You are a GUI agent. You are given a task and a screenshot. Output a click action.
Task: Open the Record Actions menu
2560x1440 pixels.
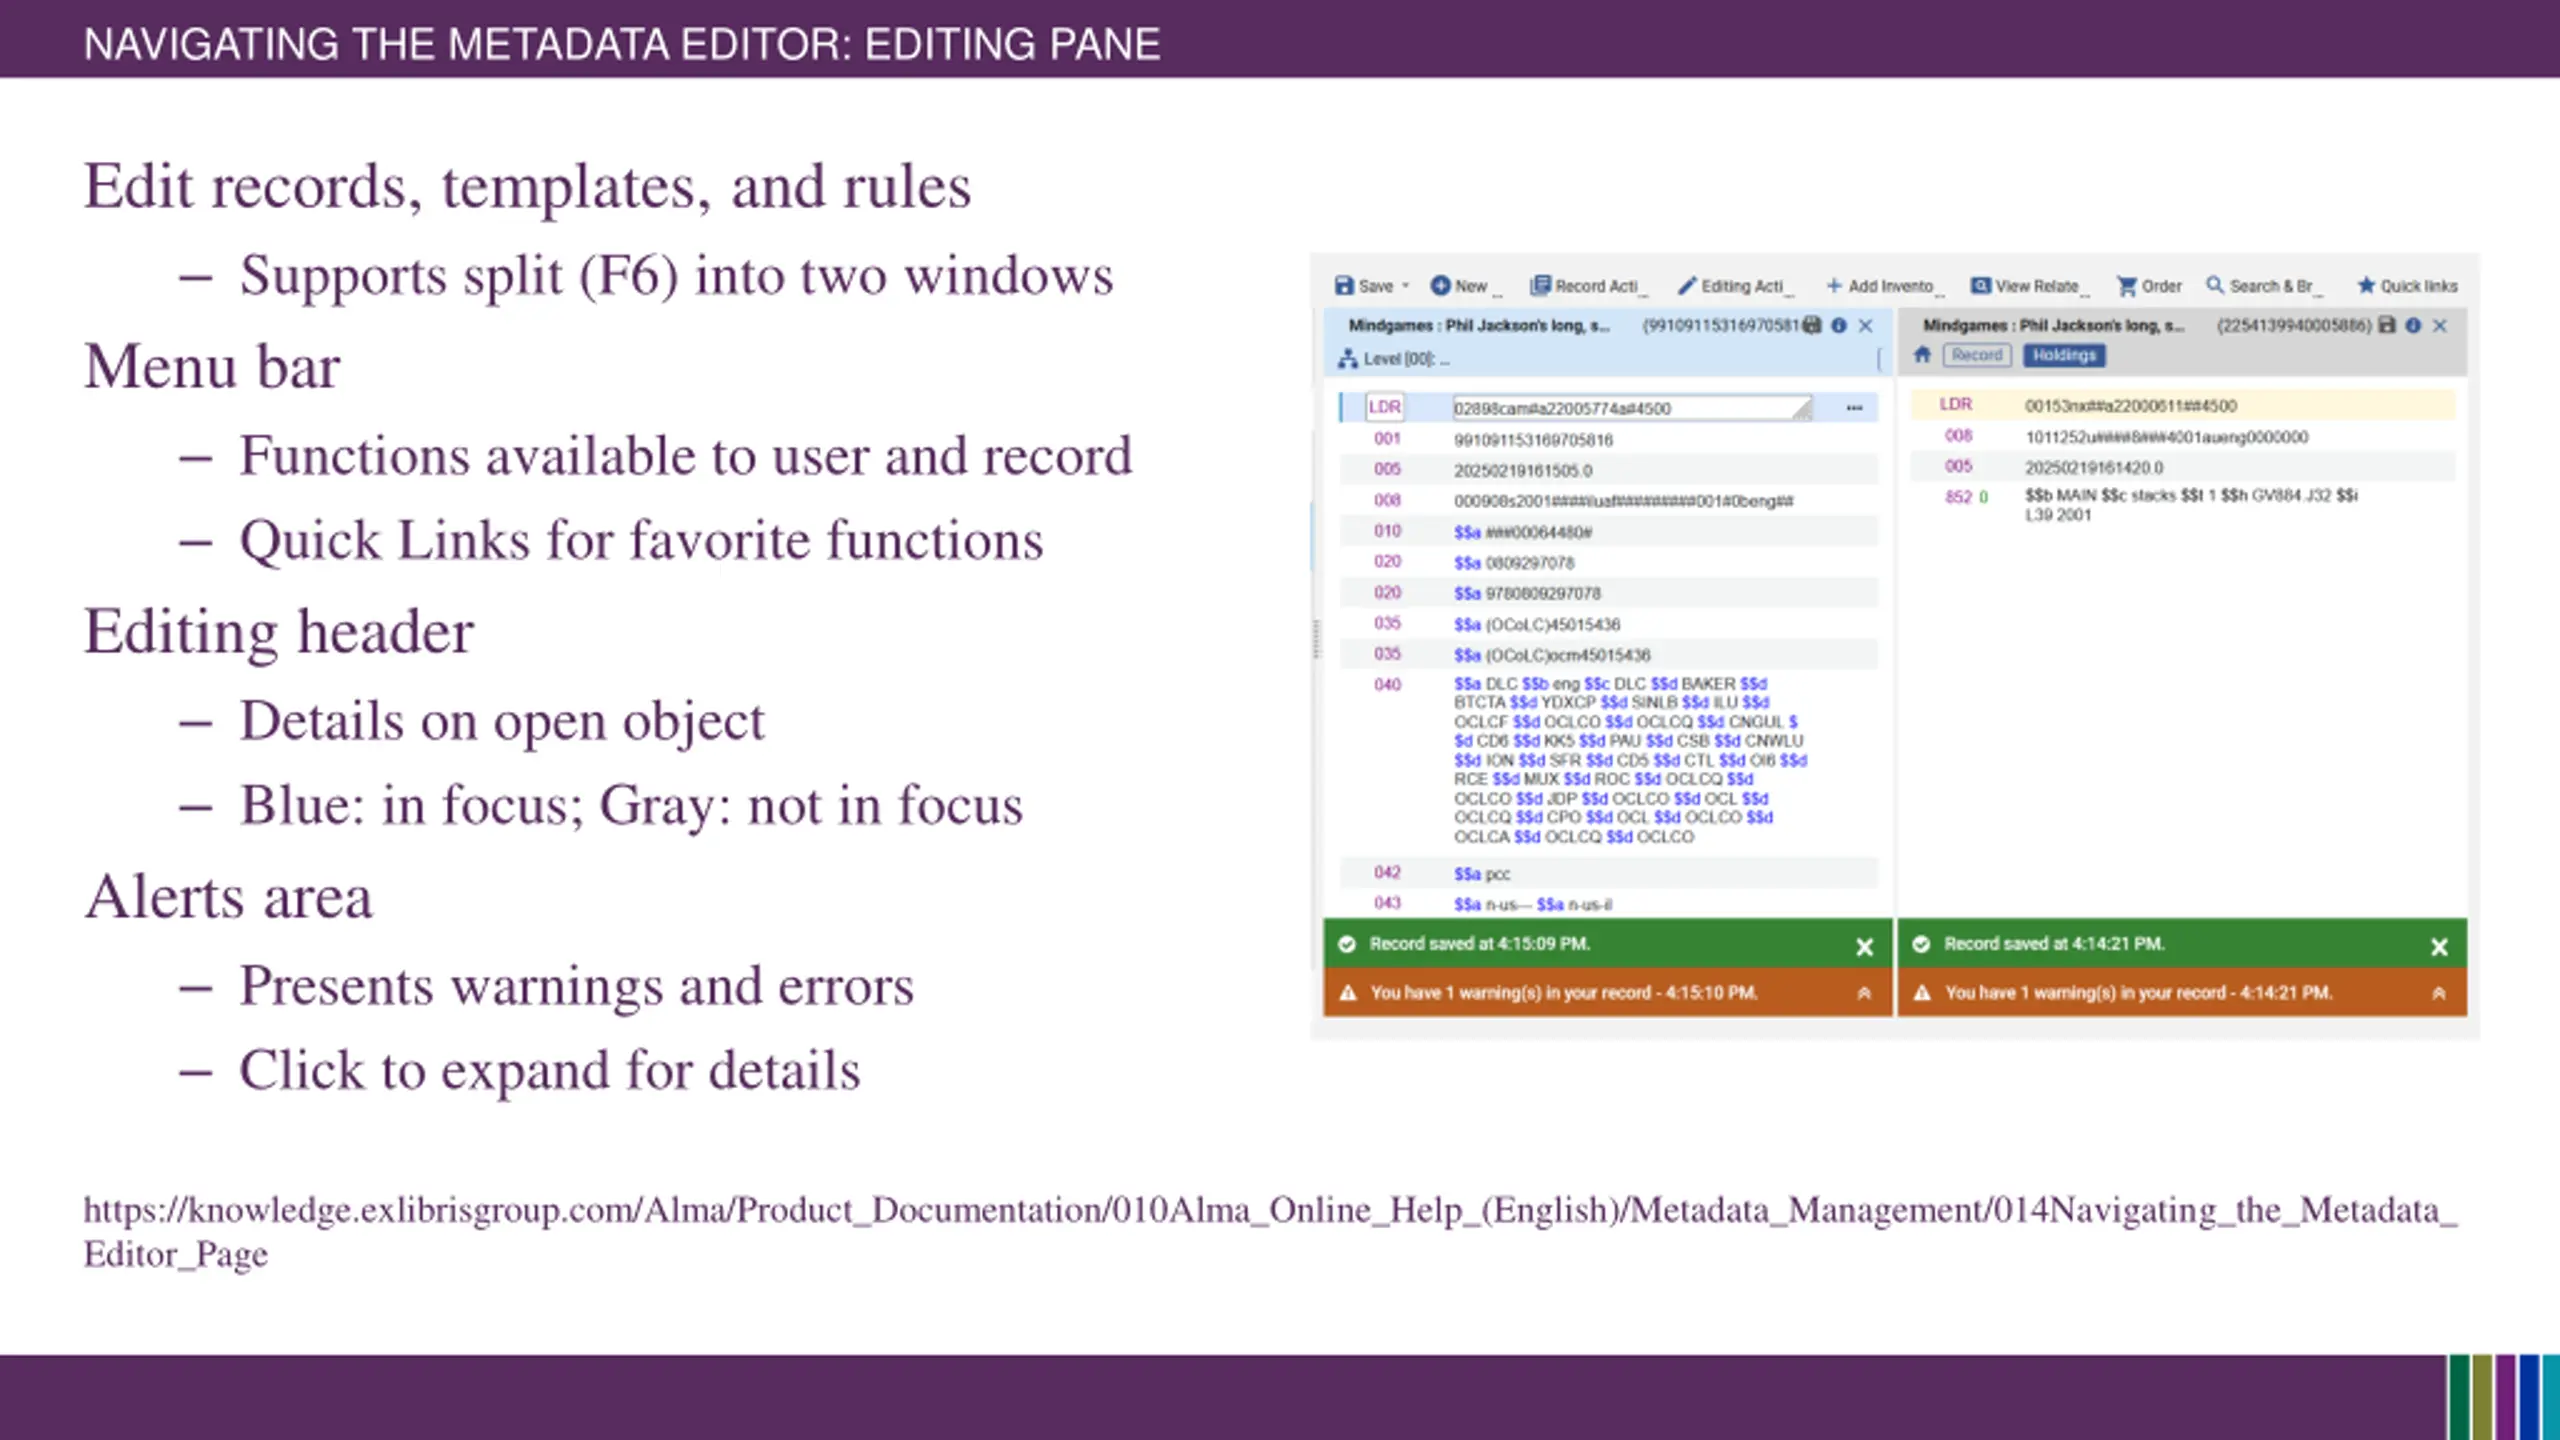1588,286
